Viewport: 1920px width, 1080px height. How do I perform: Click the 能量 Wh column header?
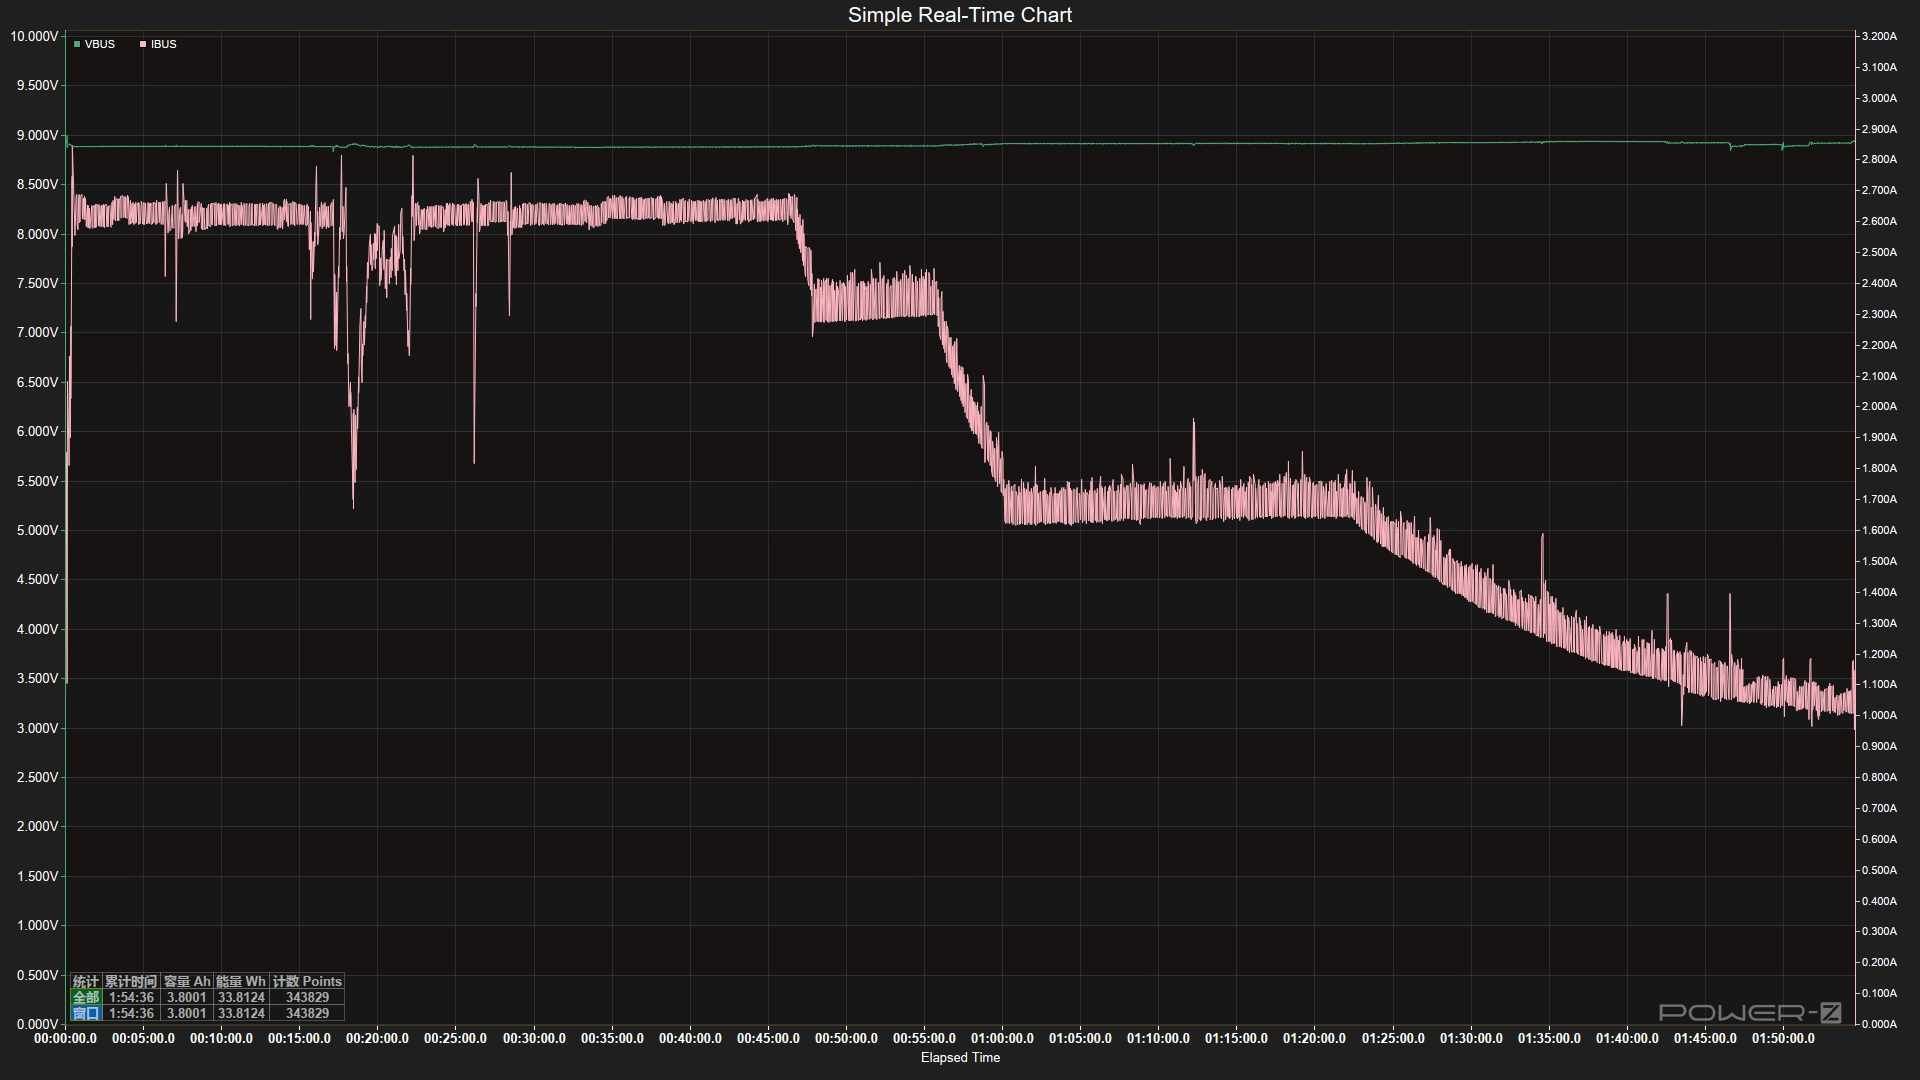pos(241,982)
